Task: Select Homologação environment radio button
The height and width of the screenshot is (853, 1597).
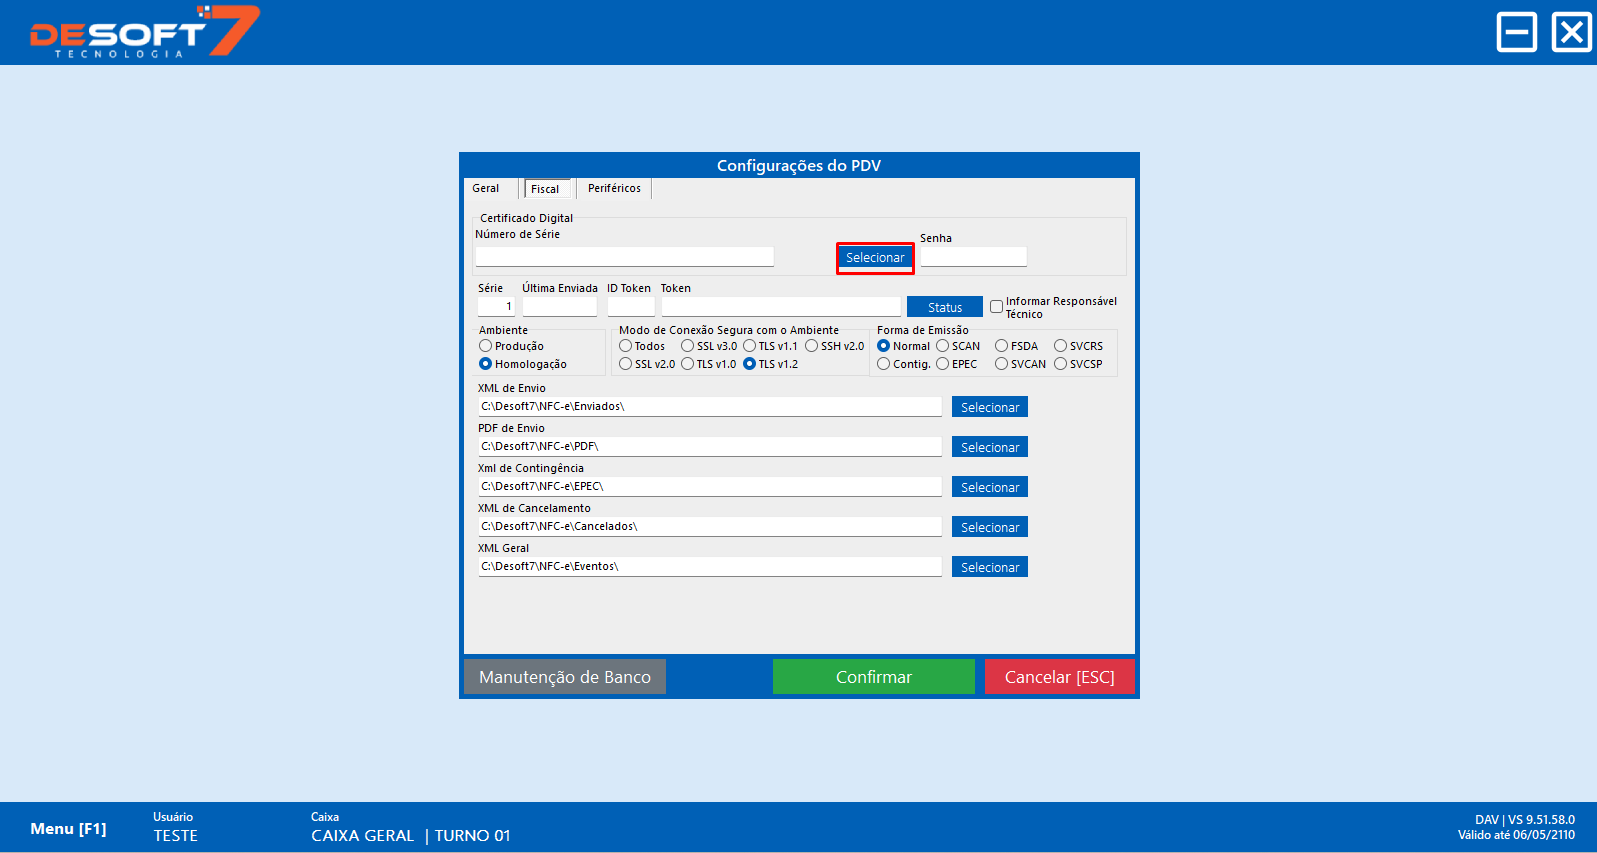Action: click(485, 364)
